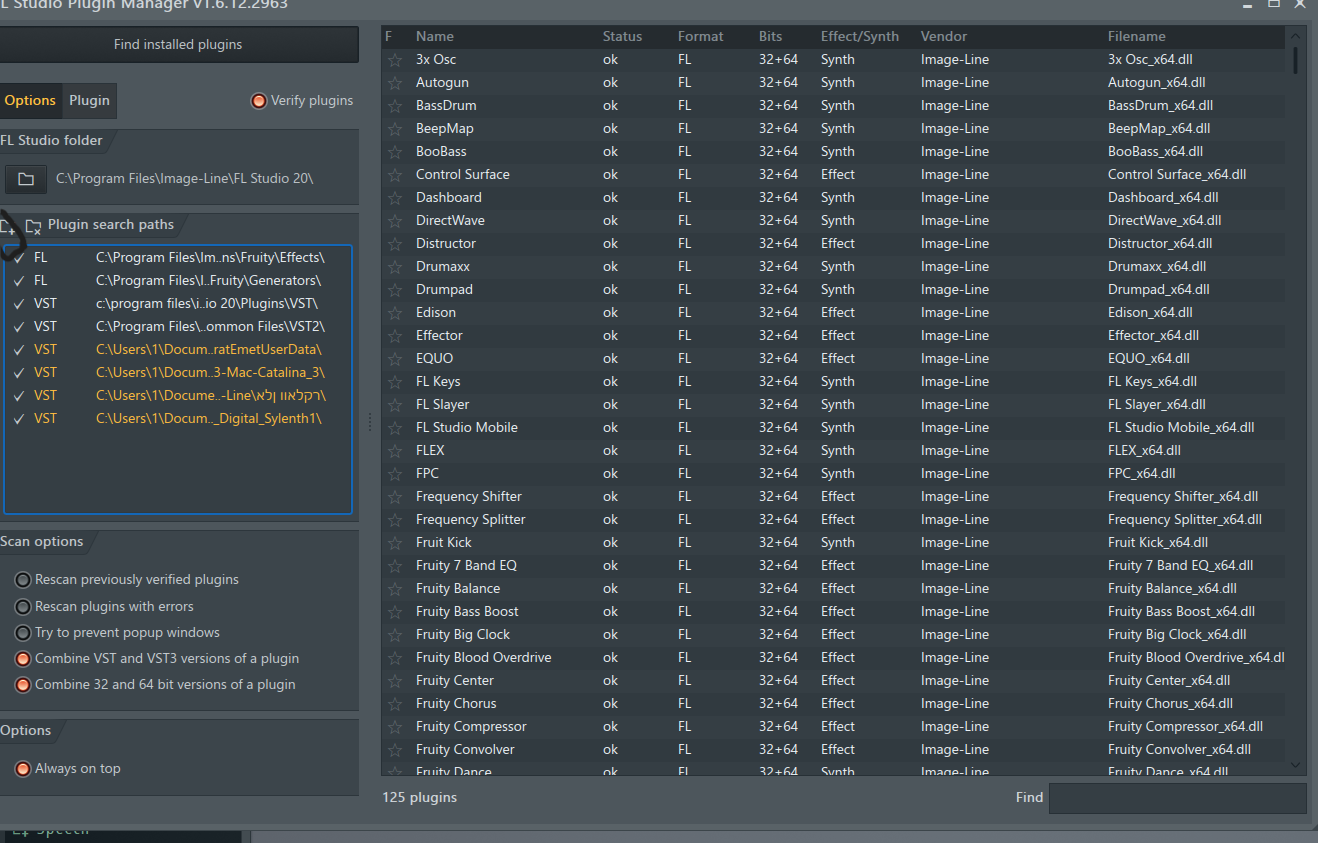1318x843 pixels.
Task: Favorite the Distructor plugin star
Action: [395, 244]
